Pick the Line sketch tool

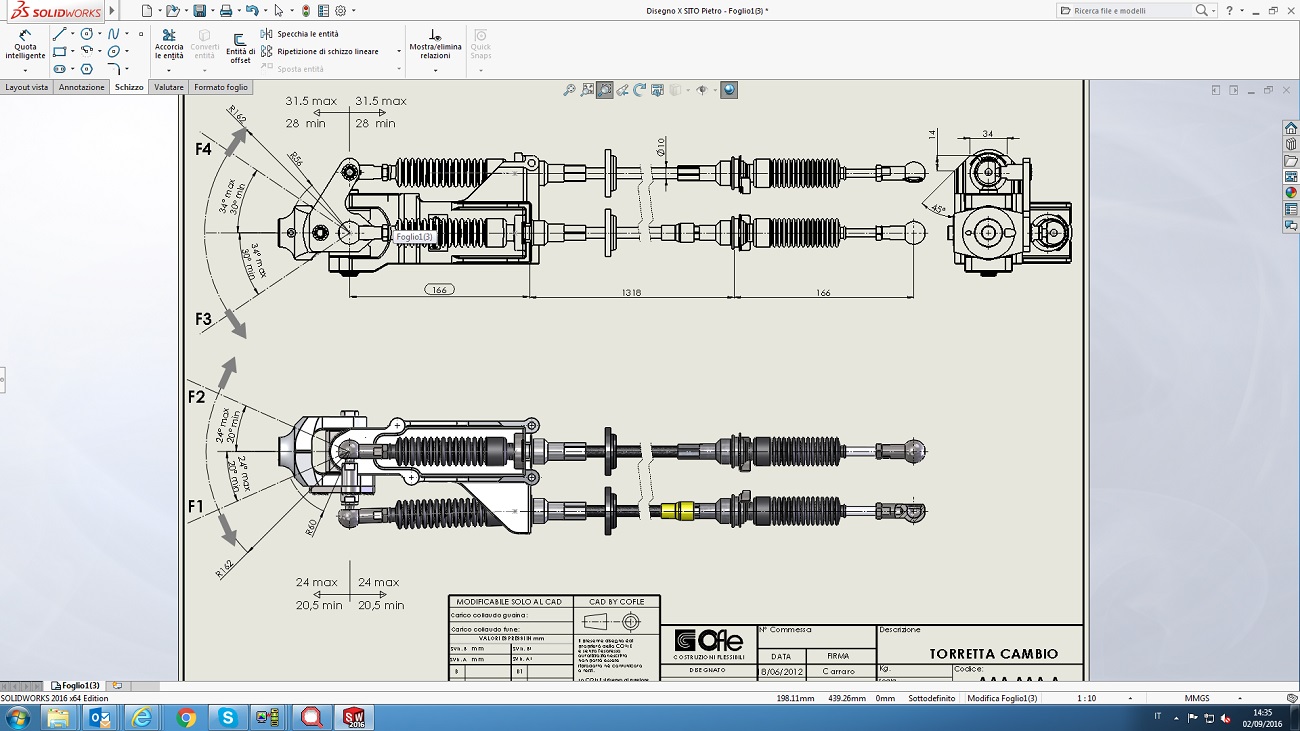coord(60,34)
